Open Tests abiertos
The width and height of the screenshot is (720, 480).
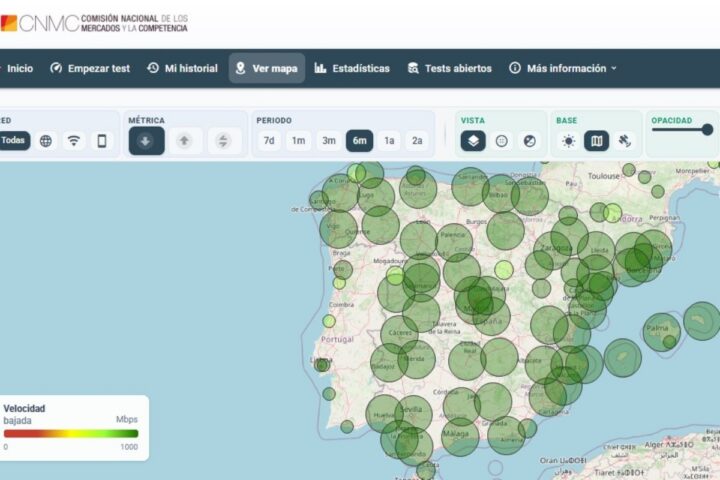pyautogui.click(x=458, y=68)
